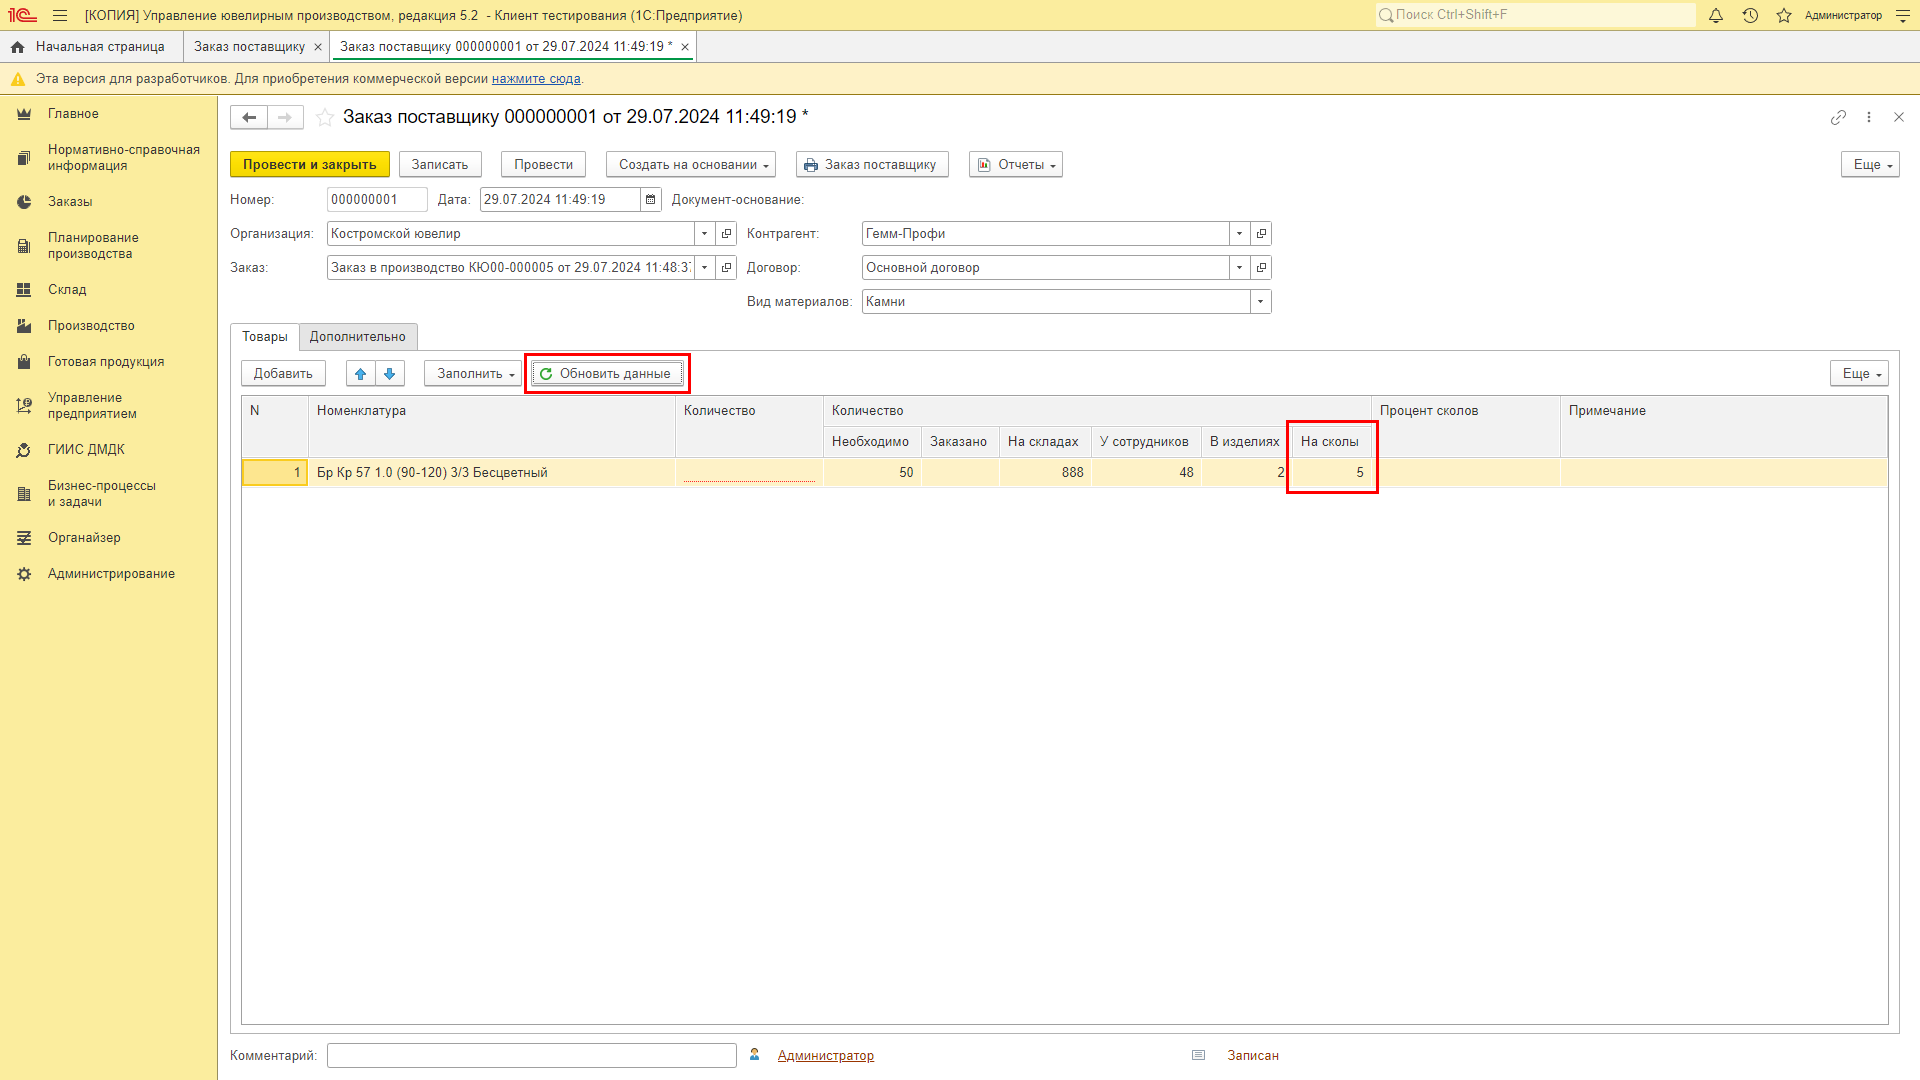Screen dimensions: 1920x1080
Task: Select the Дополнительно tab
Action: coord(358,337)
